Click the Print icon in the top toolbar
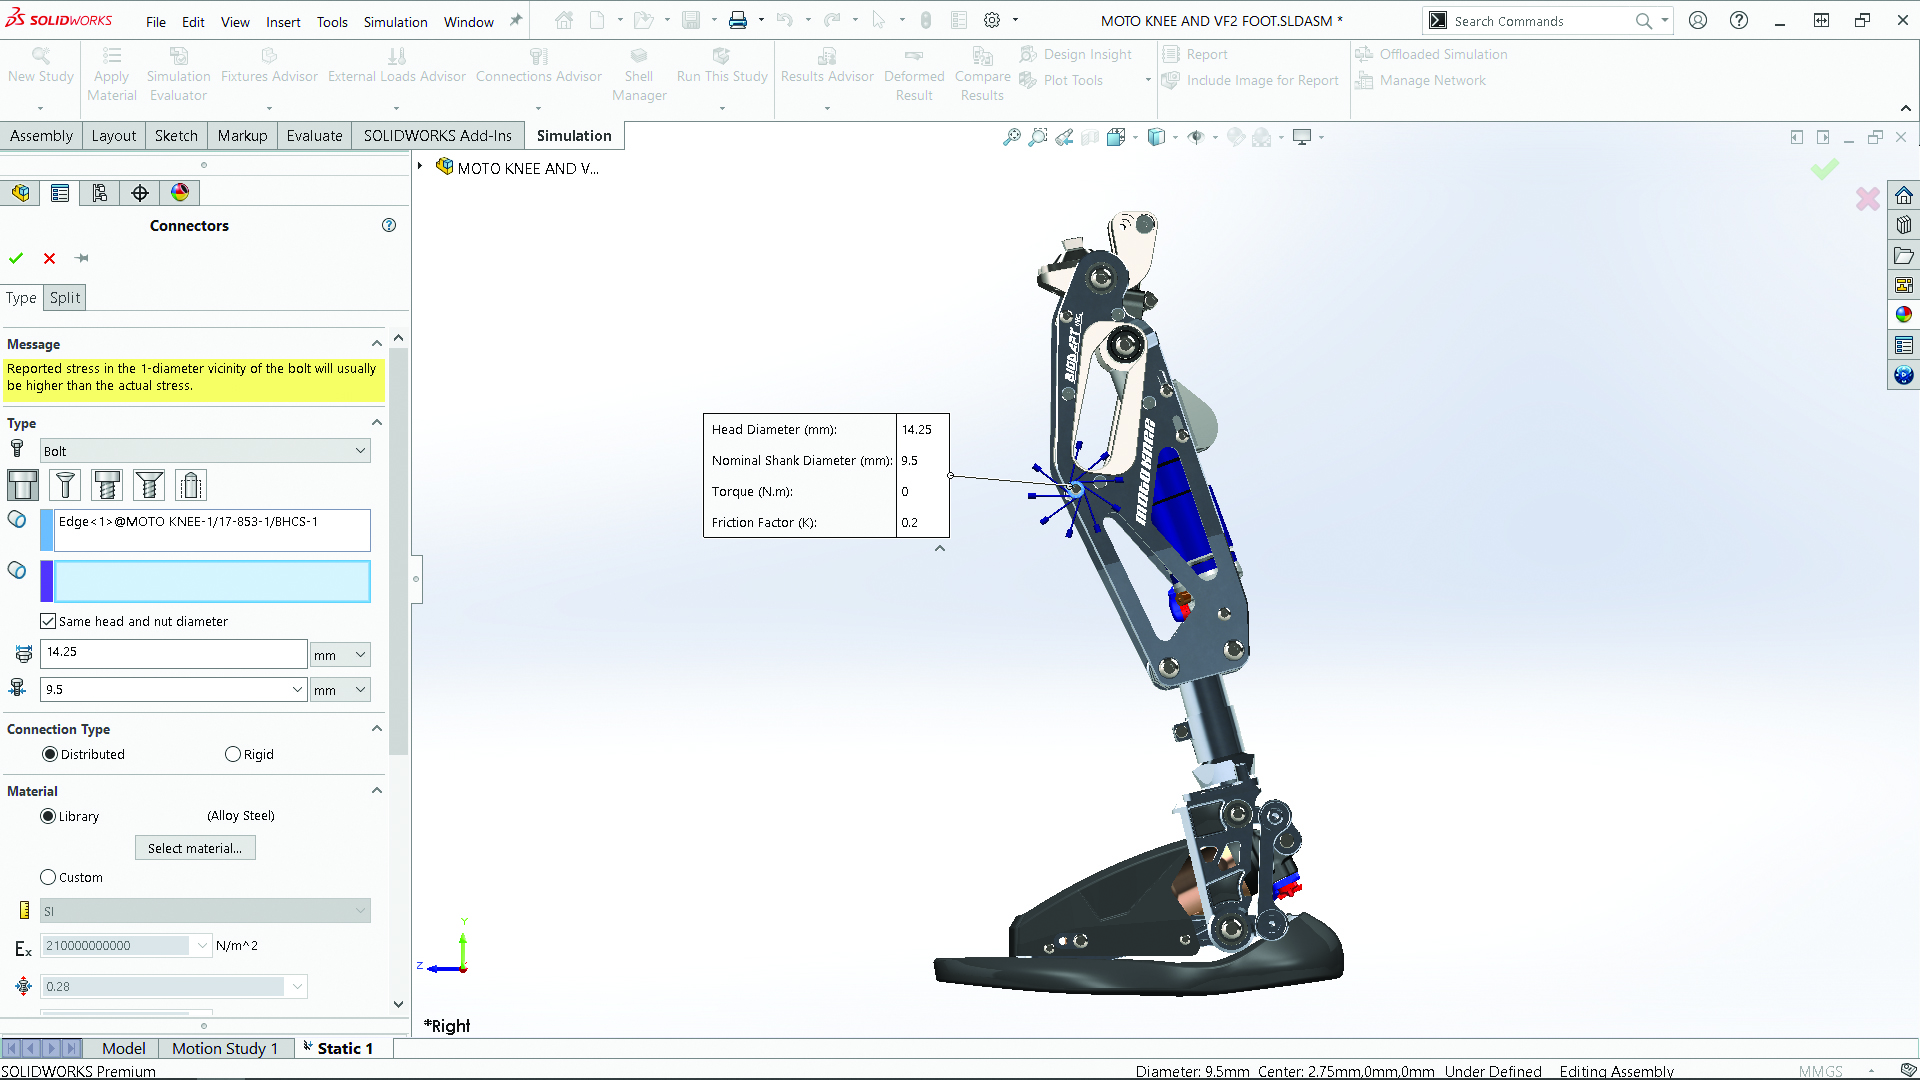The width and height of the screenshot is (1920, 1080). pos(738,20)
